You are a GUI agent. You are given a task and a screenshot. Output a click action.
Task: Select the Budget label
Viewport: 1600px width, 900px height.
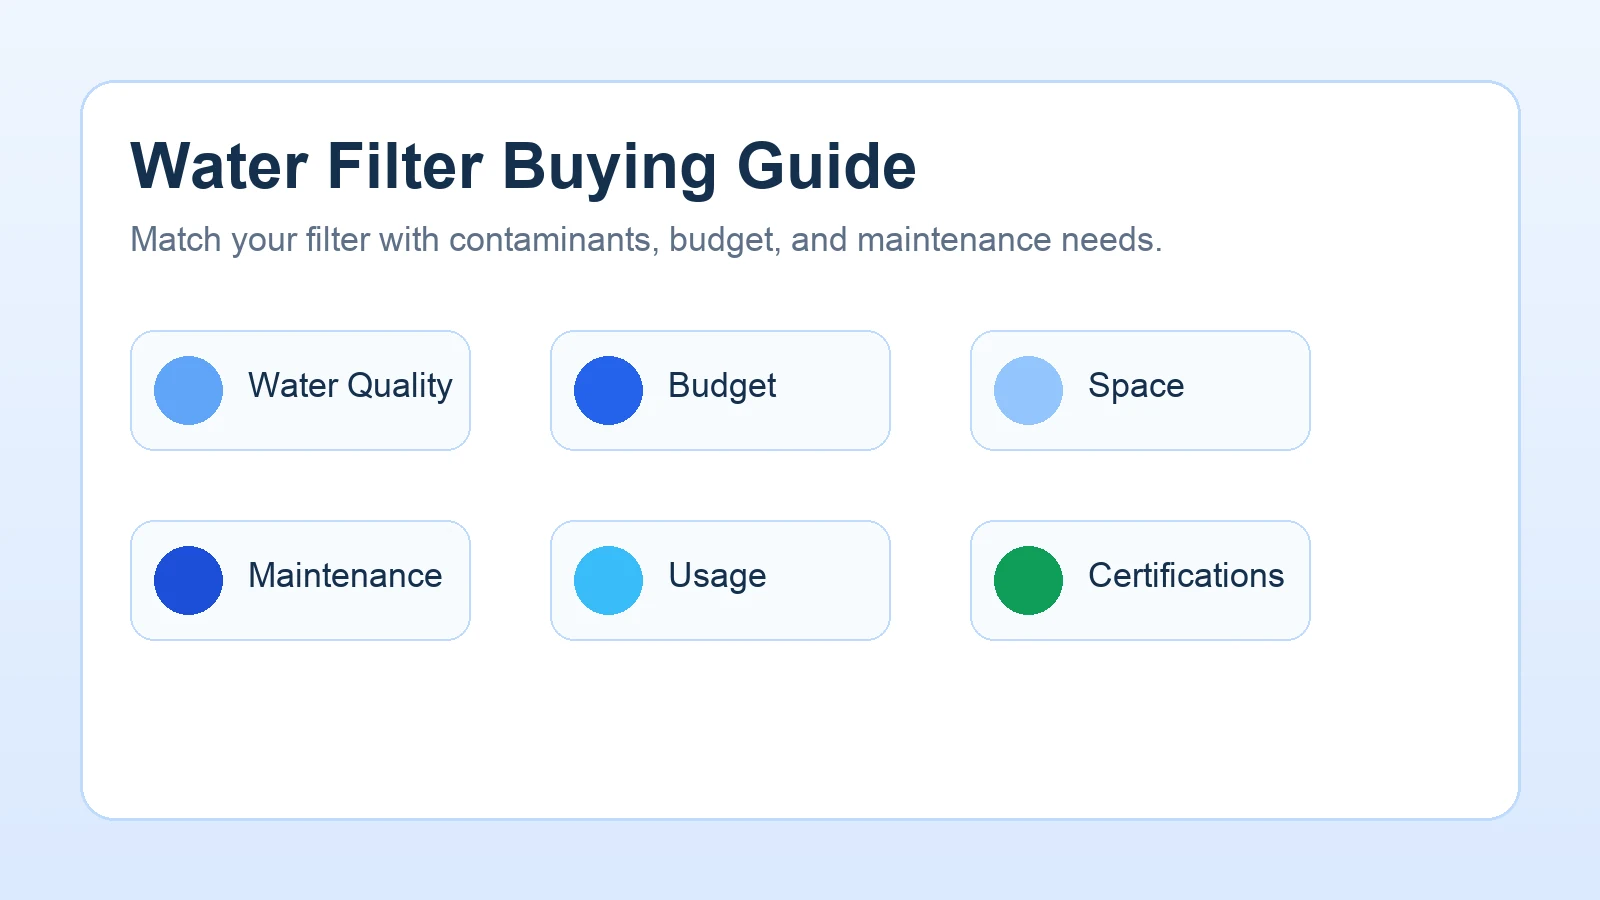coord(722,386)
